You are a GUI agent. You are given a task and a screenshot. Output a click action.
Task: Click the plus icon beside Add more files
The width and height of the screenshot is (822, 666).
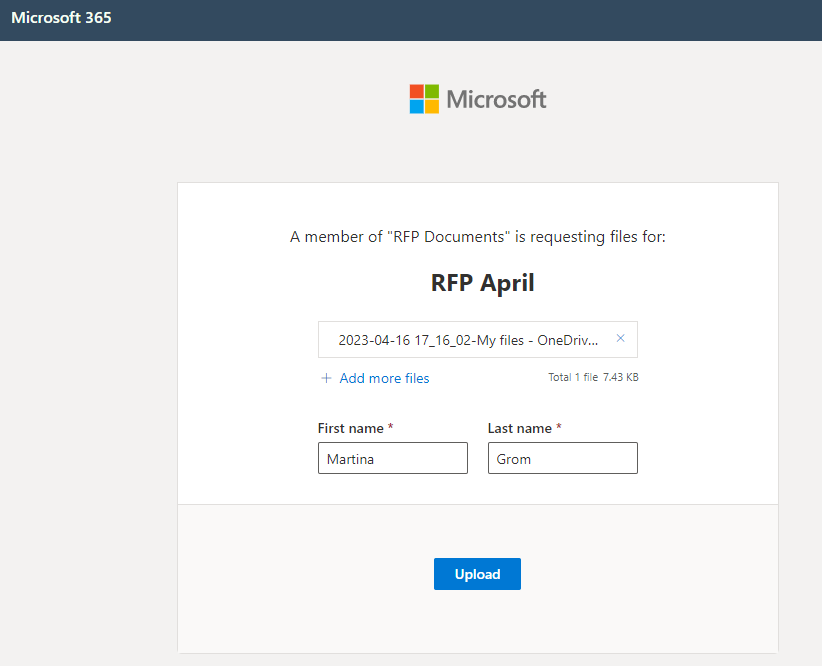[326, 378]
